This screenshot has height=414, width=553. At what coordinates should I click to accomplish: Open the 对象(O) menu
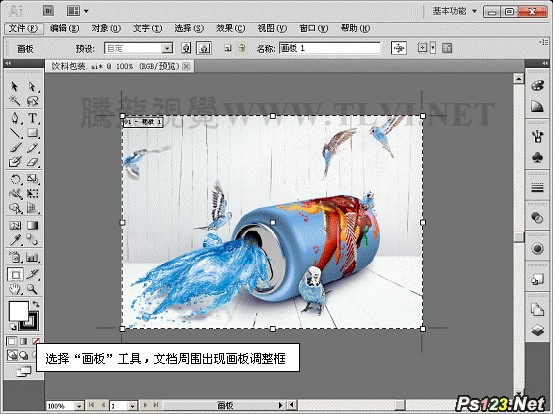tap(106, 29)
